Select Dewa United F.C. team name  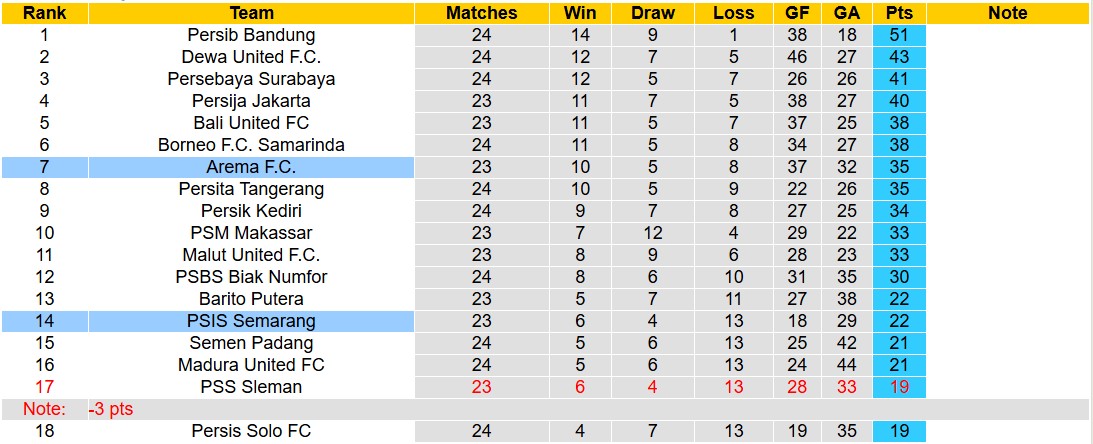click(251, 57)
